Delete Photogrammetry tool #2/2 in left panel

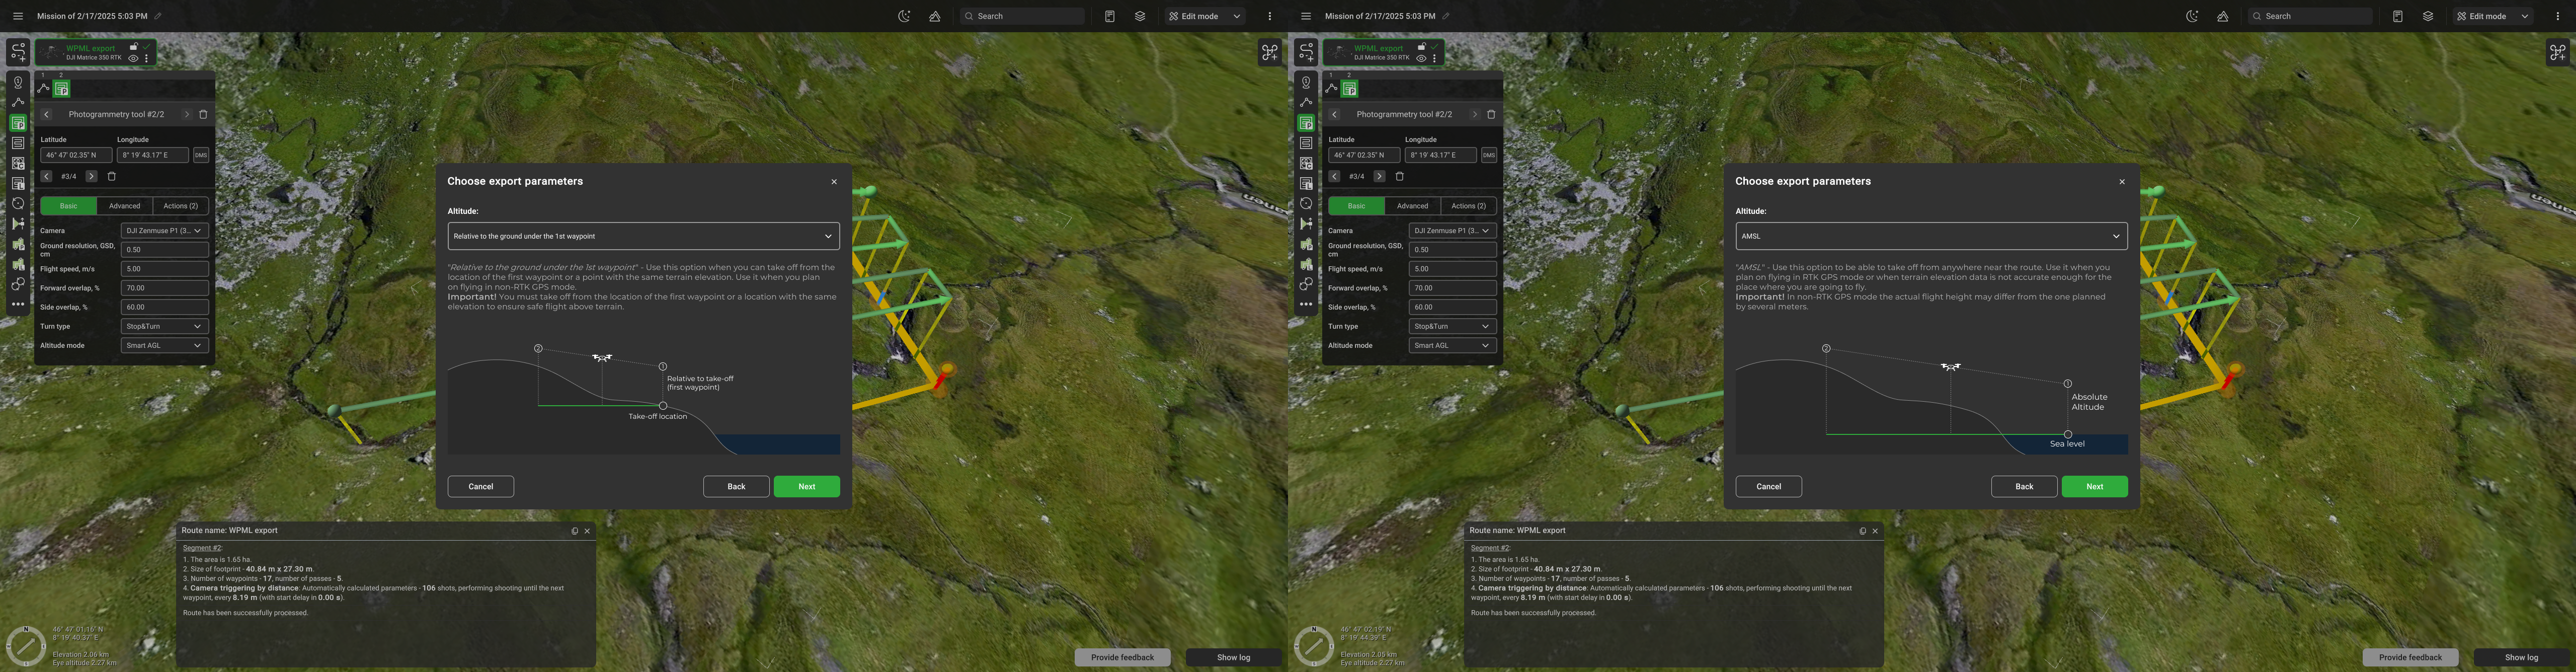click(203, 114)
